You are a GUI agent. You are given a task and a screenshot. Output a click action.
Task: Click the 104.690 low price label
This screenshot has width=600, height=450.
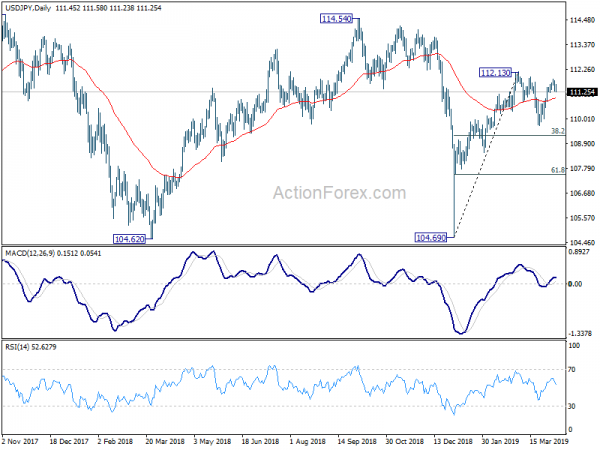pyautogui.click(x=431, y=238)
